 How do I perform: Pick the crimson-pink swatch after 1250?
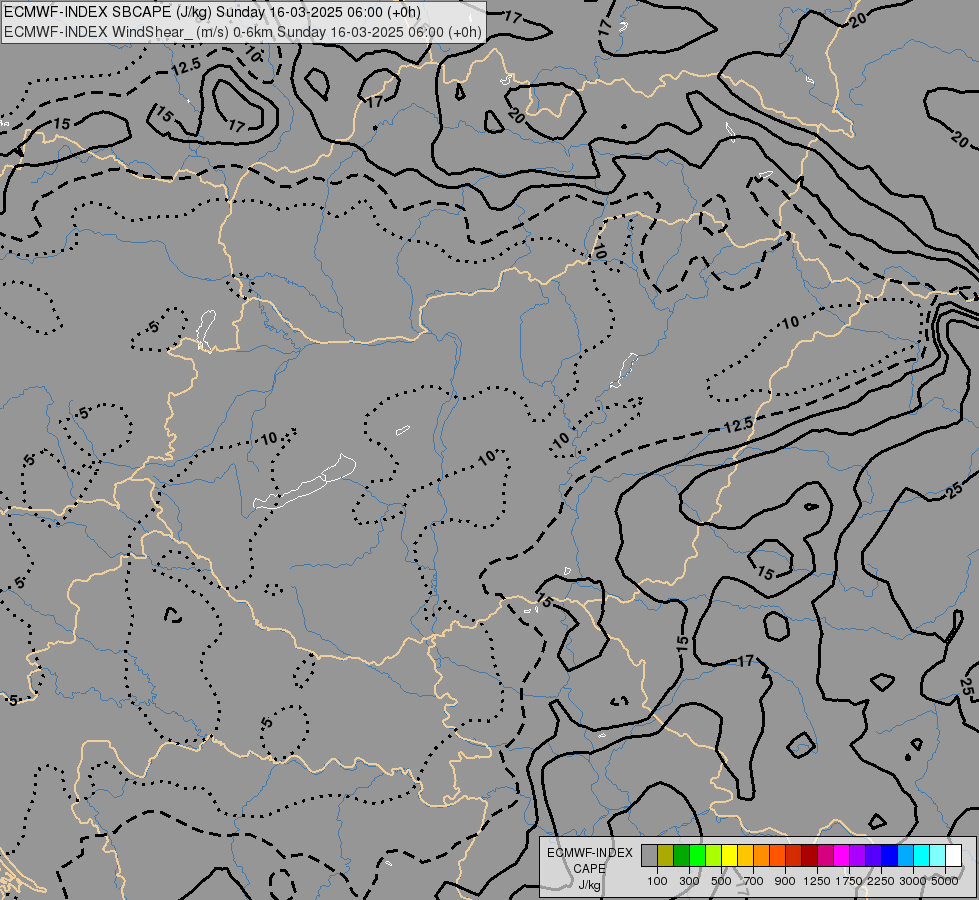pos(825,855)
